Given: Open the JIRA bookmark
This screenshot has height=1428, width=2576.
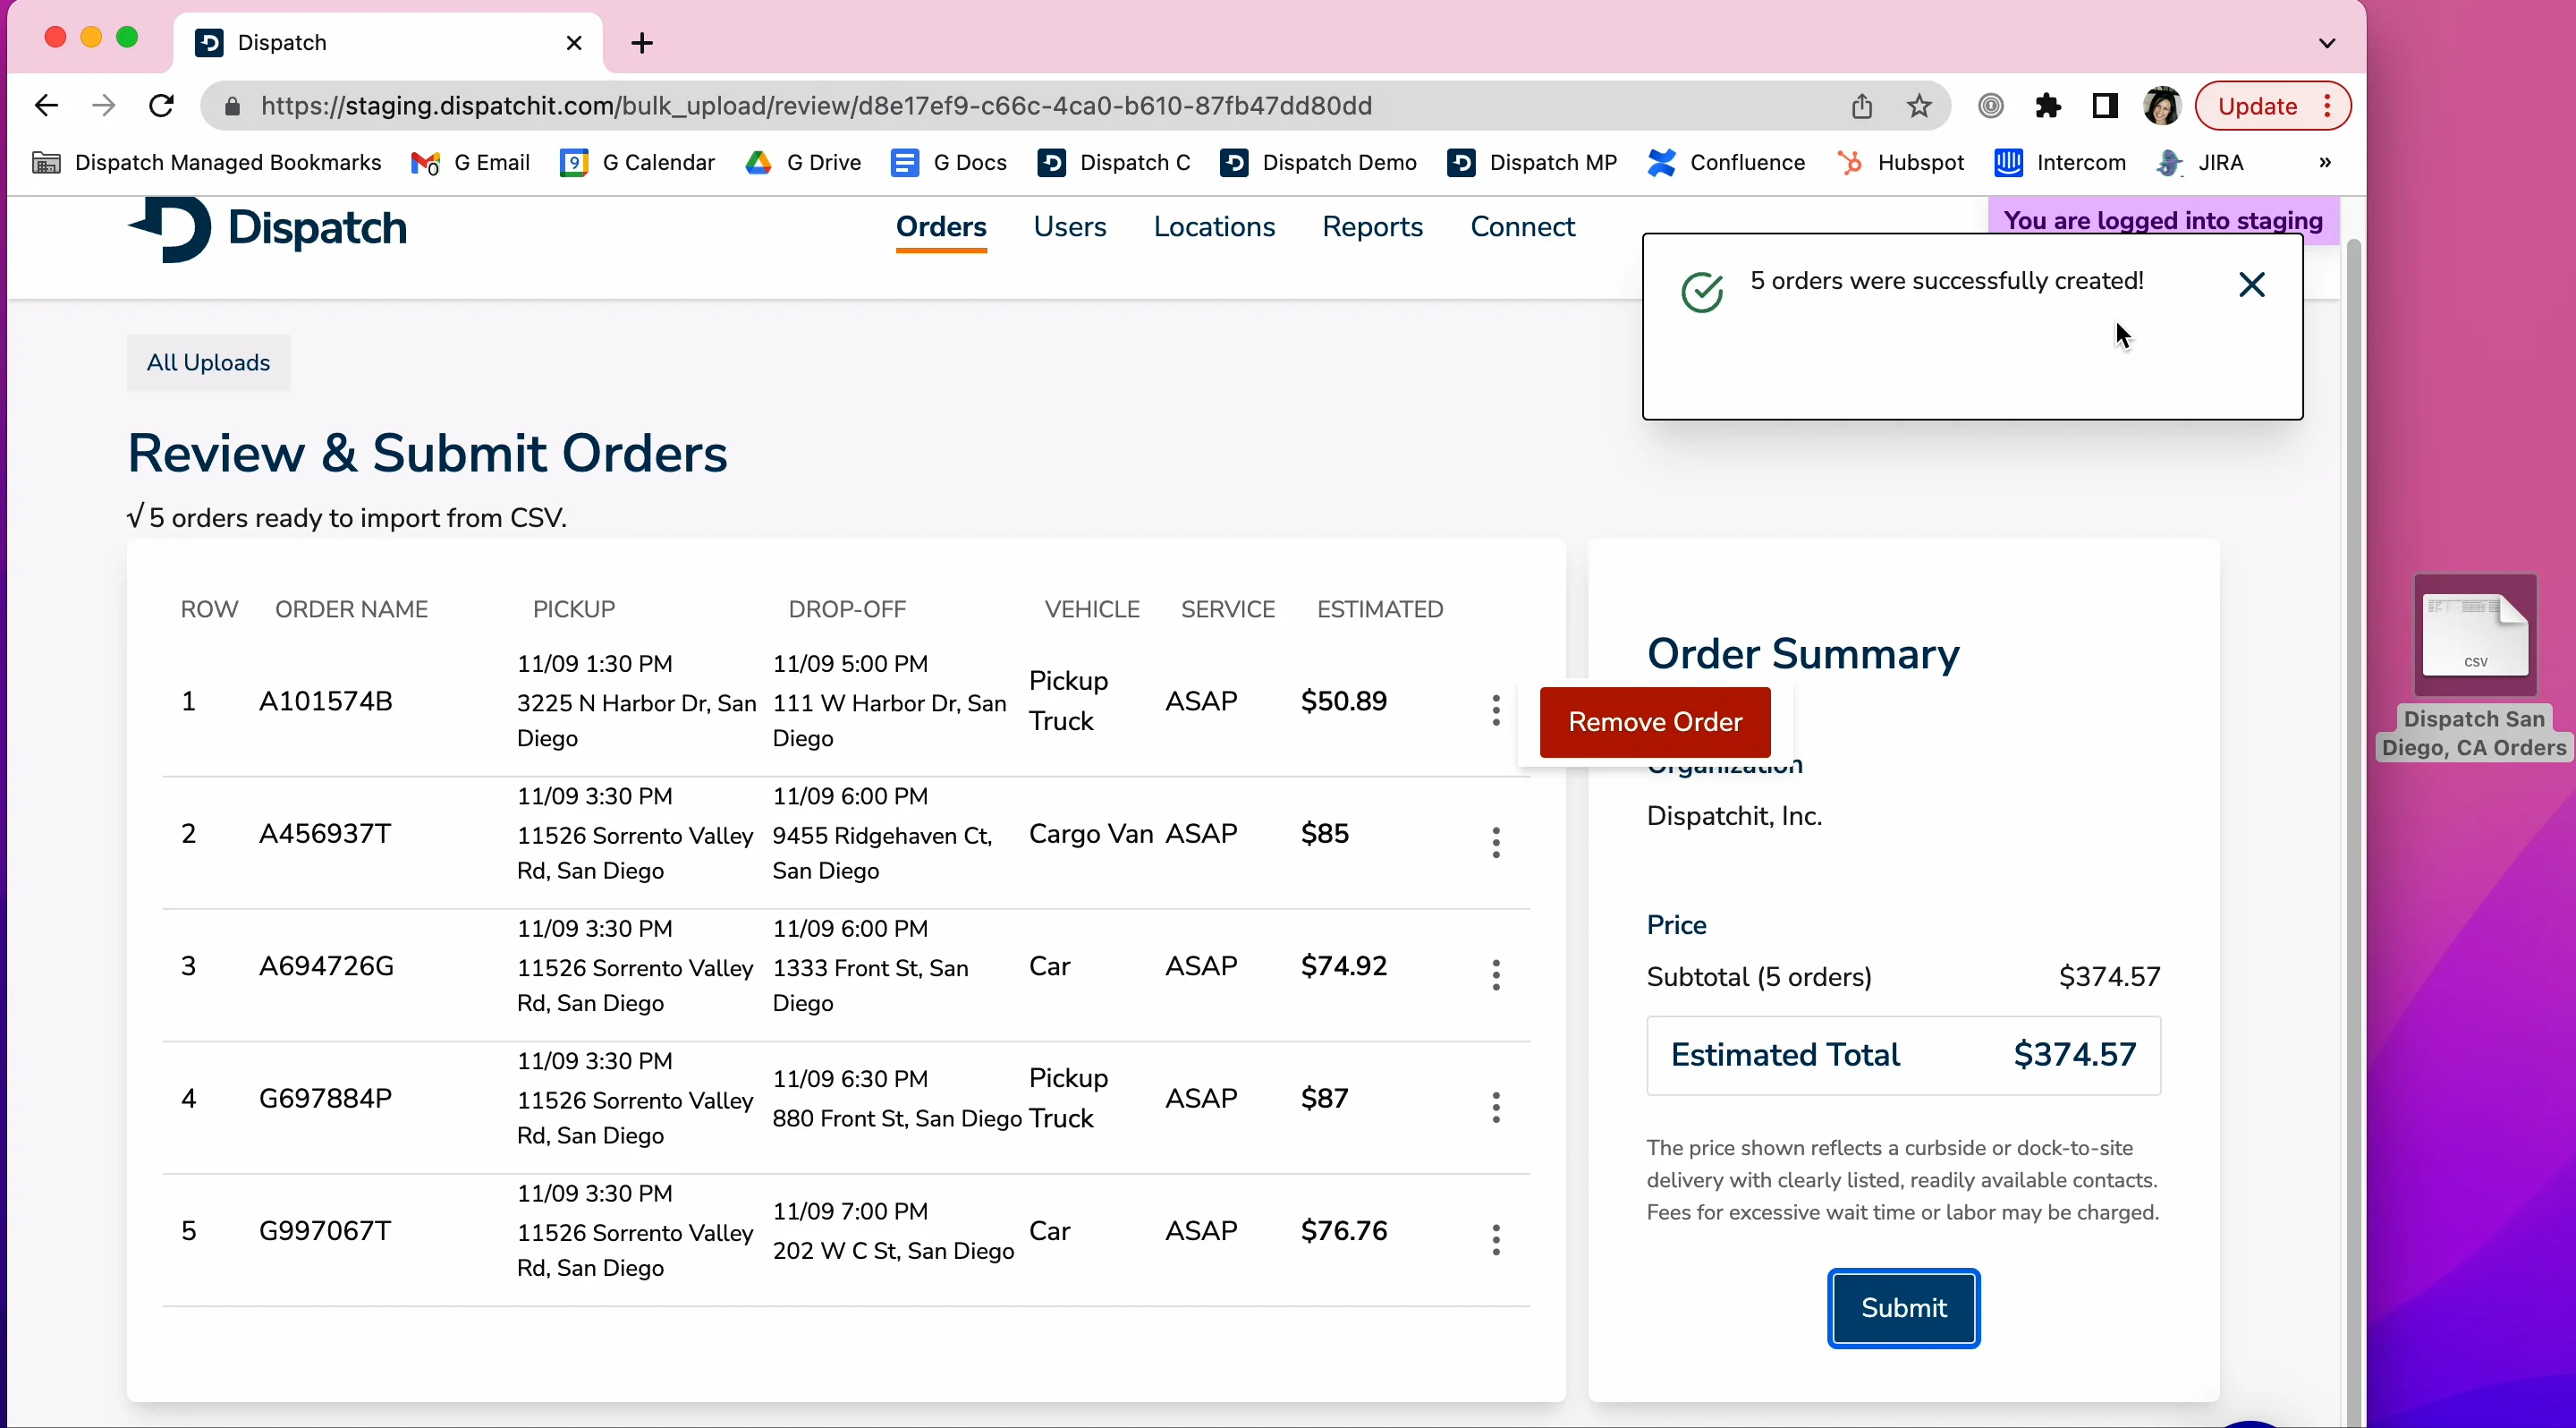Looking at the screenshot, I should point(2201,162).
